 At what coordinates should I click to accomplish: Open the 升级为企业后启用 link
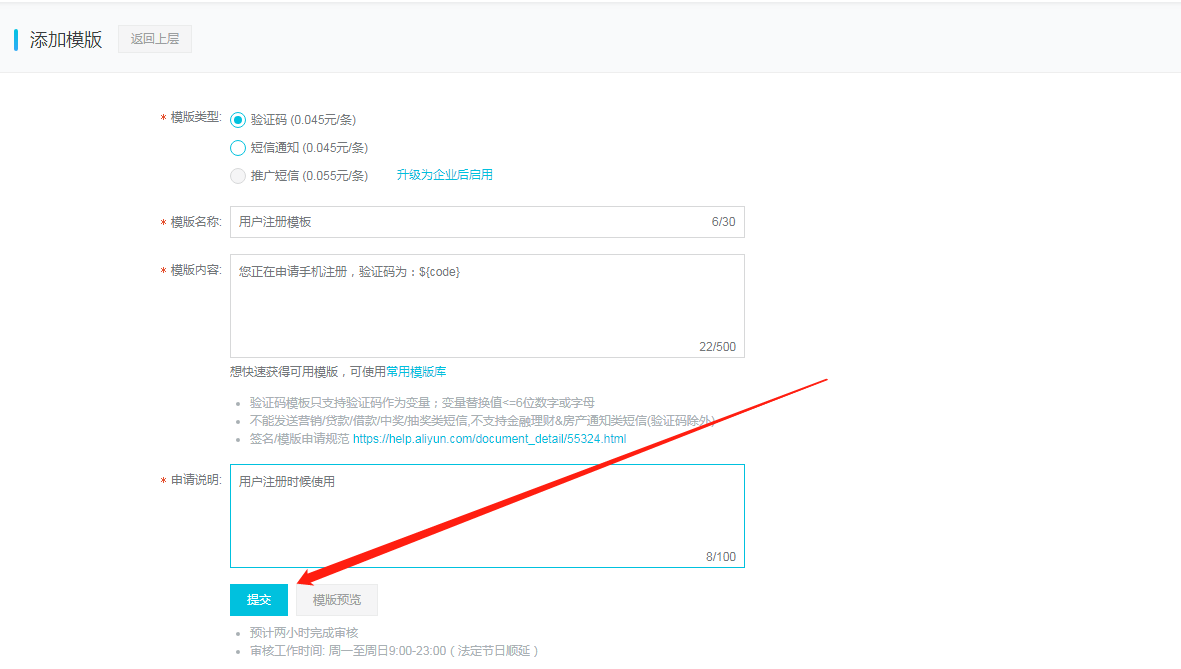click(x=444, y=175)
